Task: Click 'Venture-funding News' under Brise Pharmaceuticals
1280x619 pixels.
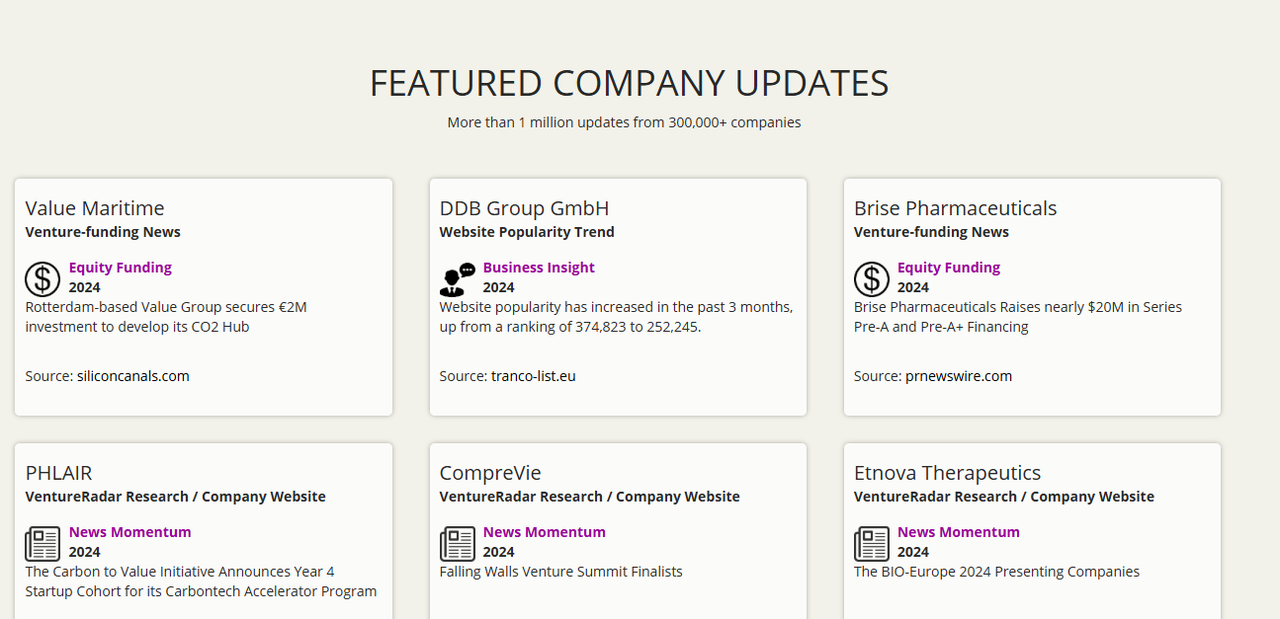Action: (931, 232)
